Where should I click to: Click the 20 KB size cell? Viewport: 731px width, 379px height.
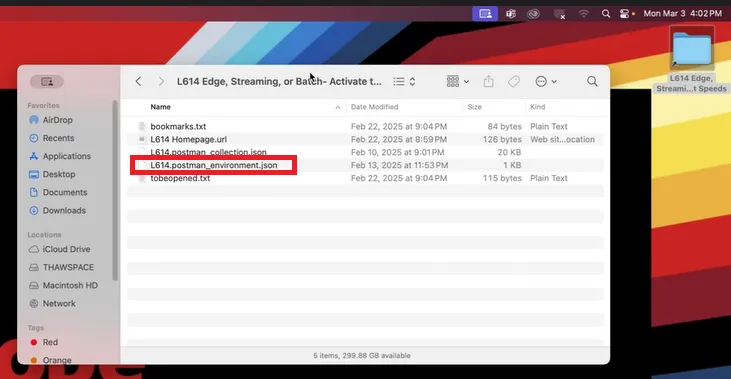point(510,152)
